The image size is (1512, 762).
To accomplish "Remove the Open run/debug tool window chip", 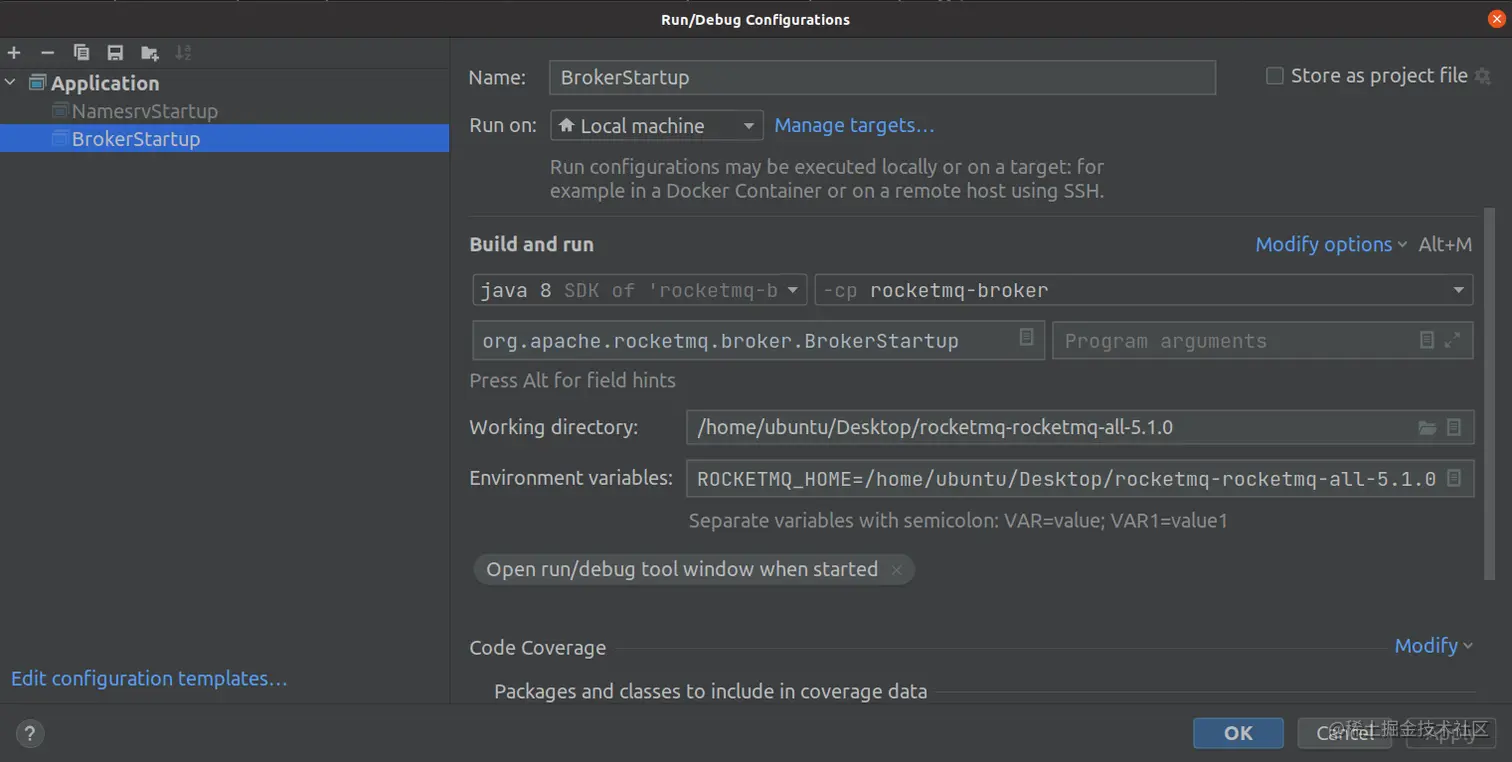I will [896, 570].
